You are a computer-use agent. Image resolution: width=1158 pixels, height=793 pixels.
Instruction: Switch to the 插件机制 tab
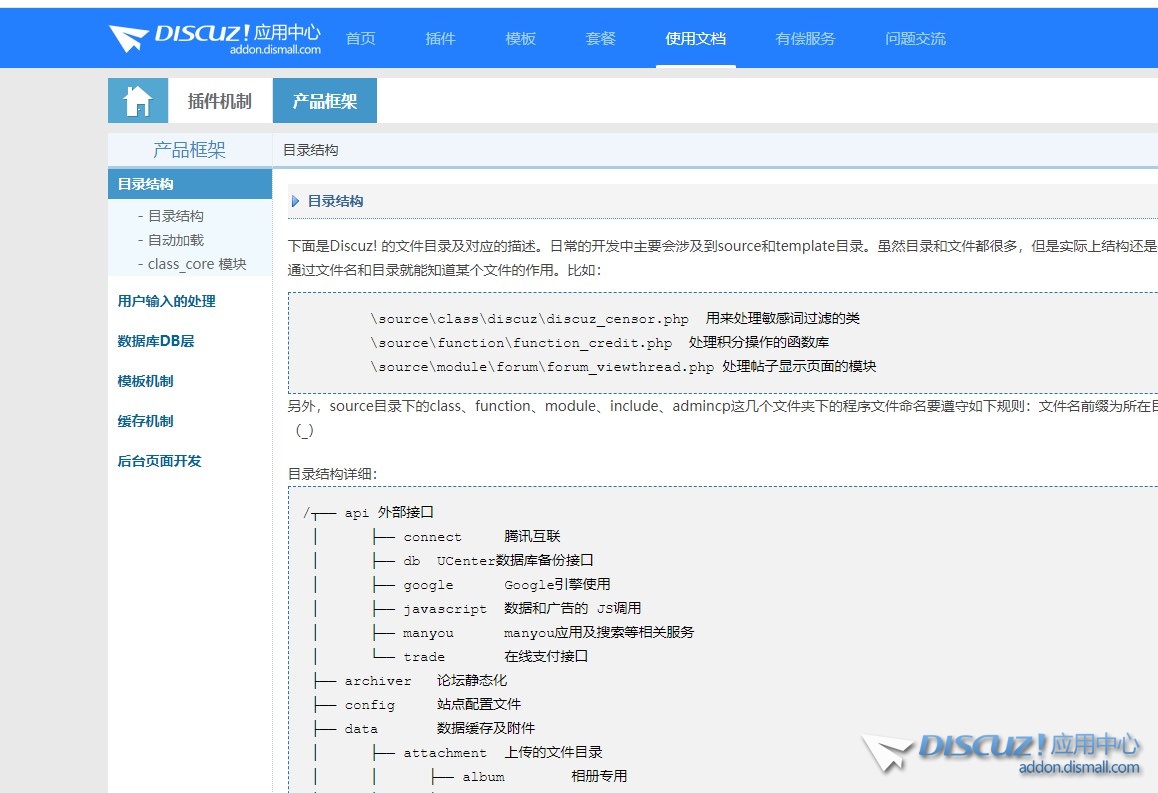220,100
